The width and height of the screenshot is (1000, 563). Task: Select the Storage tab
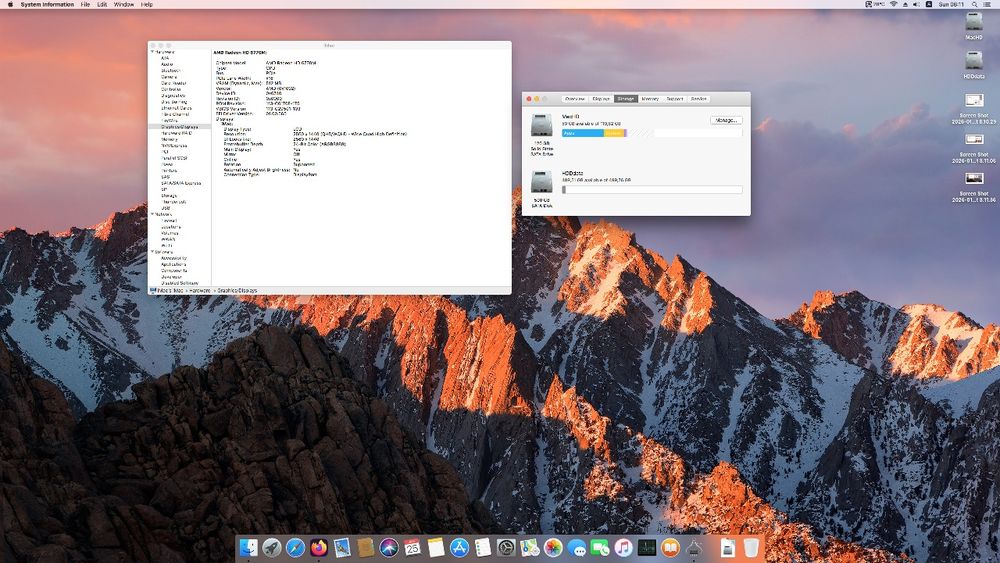pyautogui.click(x=626, y=99)
